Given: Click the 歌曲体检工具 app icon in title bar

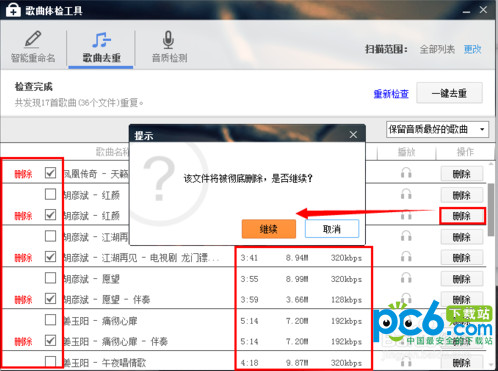Looking at the screenshot, I should [x=13, y=10].
